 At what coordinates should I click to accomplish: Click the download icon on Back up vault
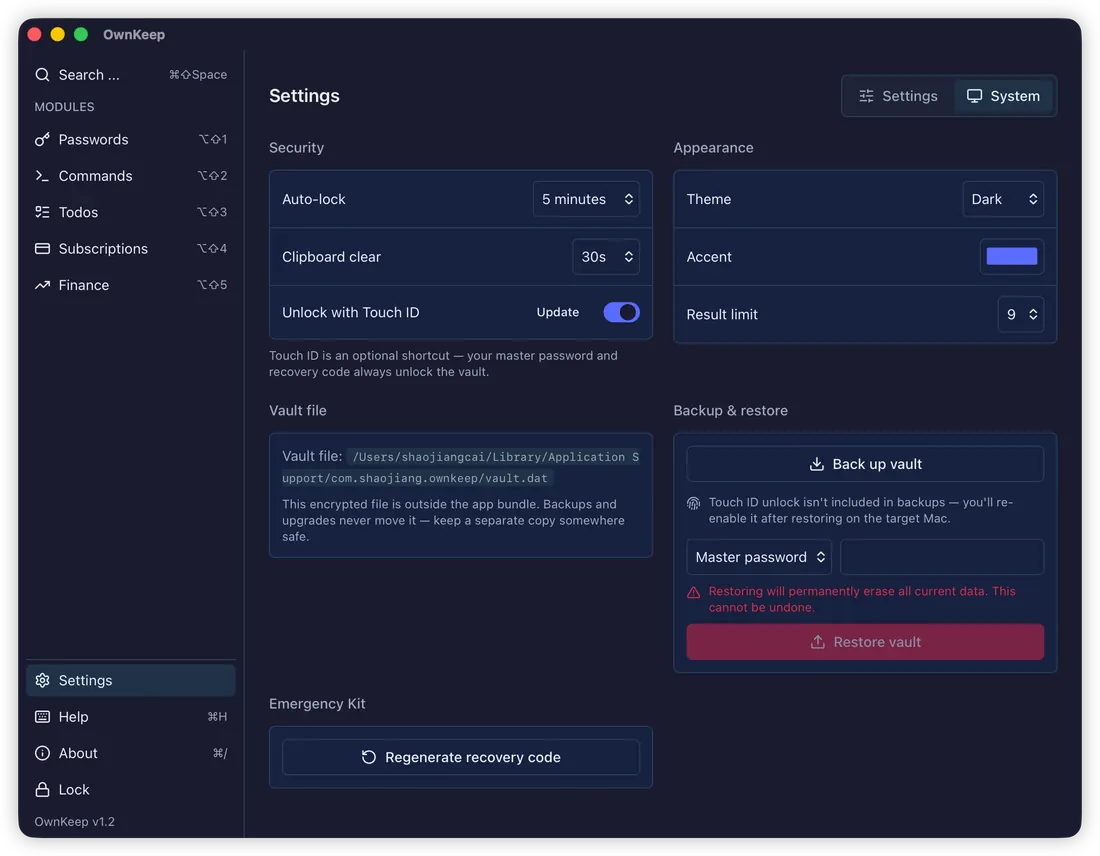tap(817, 464)
